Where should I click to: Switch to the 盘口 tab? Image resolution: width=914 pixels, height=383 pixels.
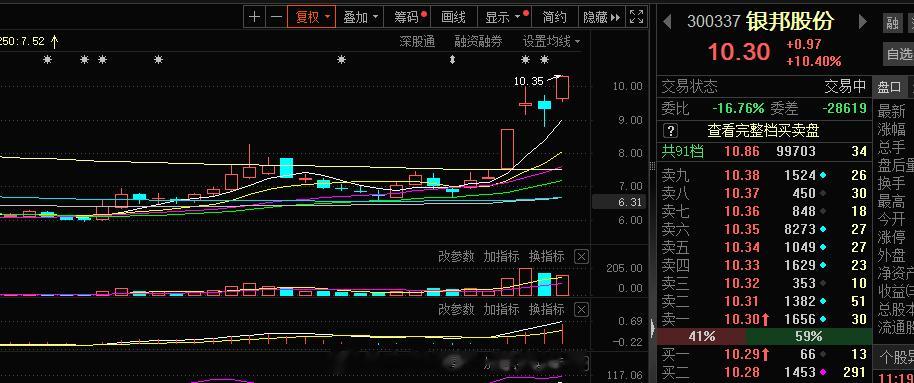(x=890, y=87)
